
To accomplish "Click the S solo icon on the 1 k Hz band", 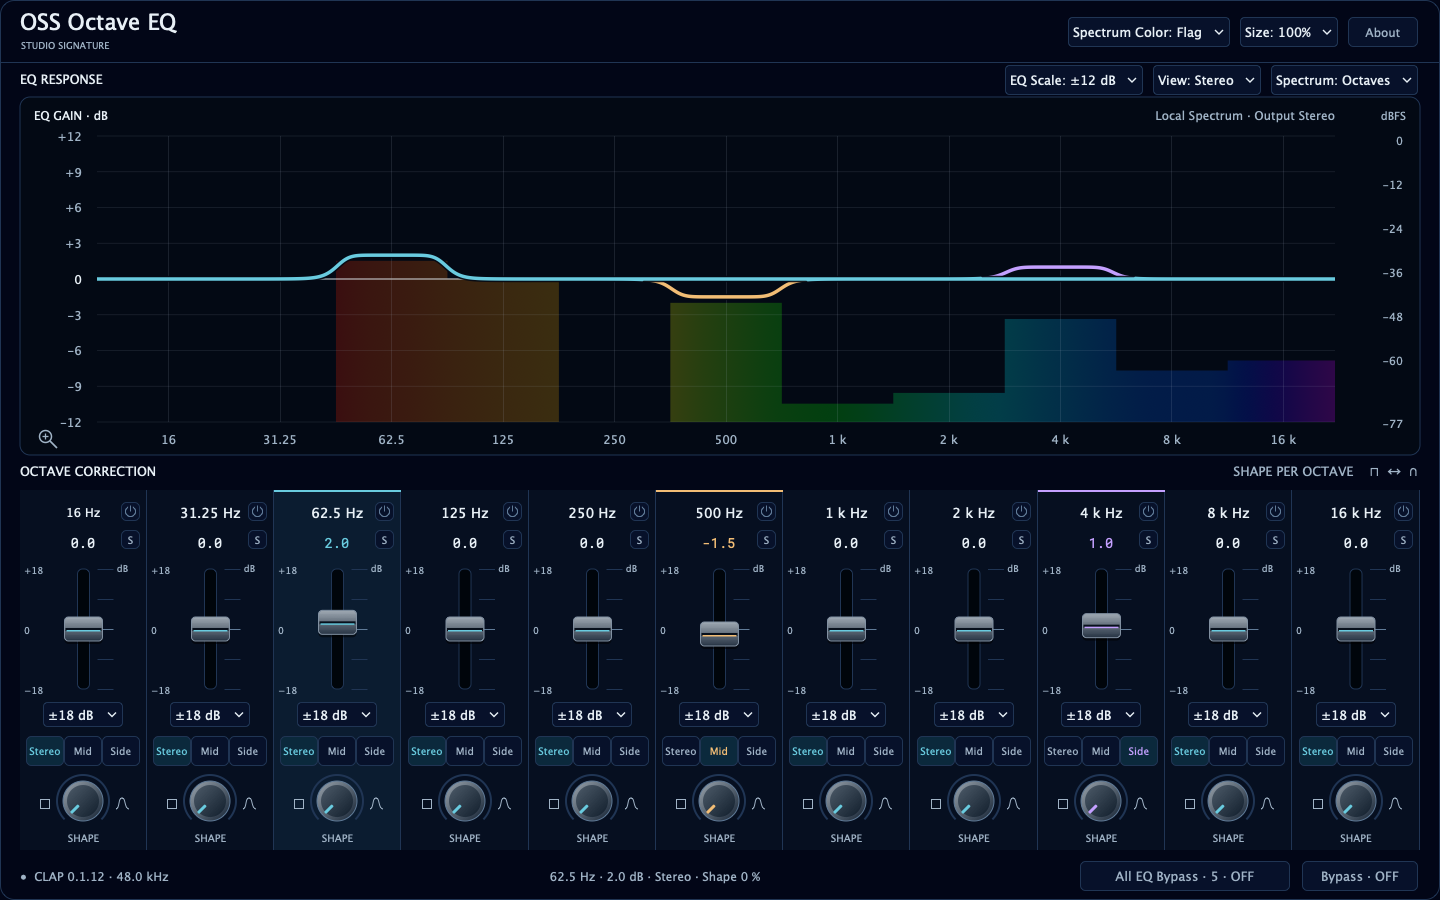I will tap(893, 540).
